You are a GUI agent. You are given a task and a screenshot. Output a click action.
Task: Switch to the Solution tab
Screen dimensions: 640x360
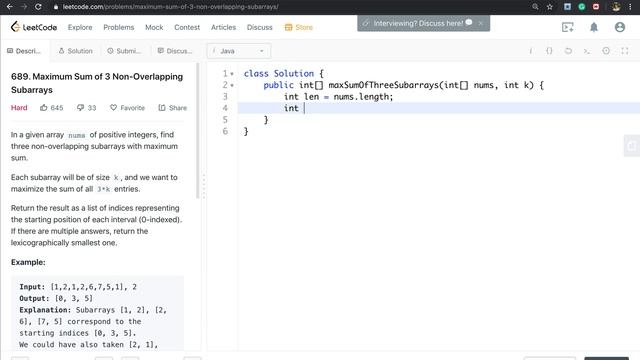[76, 51]
